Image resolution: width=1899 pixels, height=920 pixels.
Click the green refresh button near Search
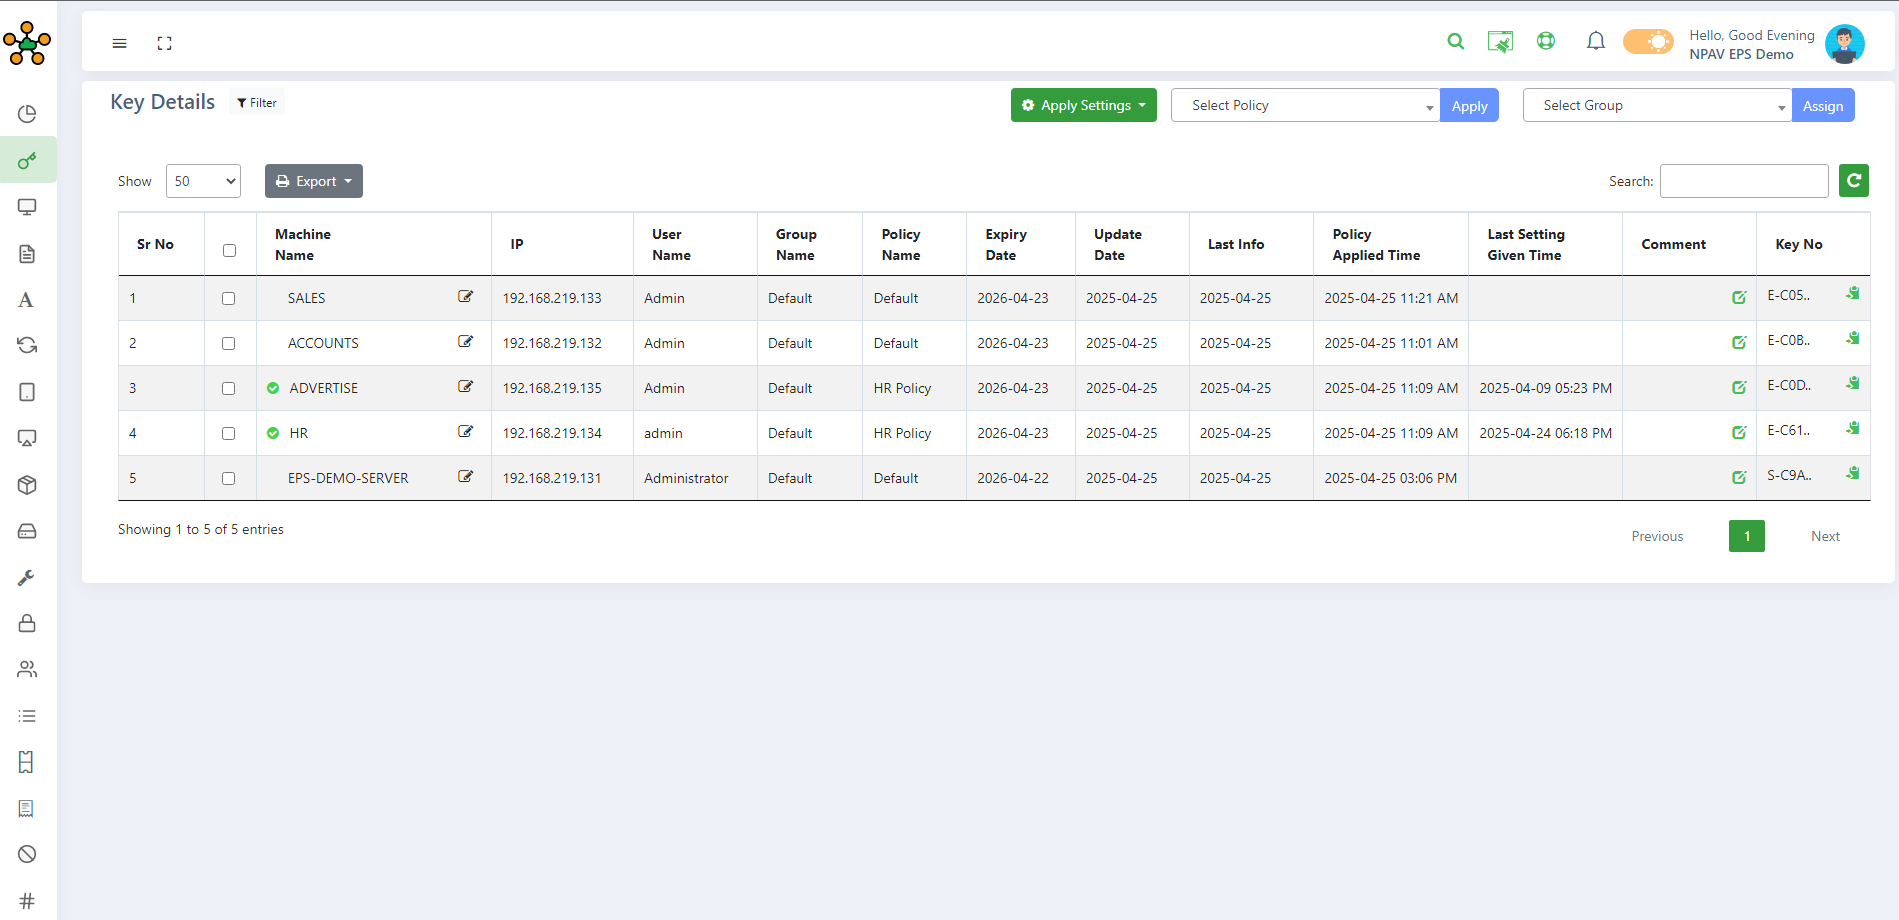click(x=1854, y=180)
